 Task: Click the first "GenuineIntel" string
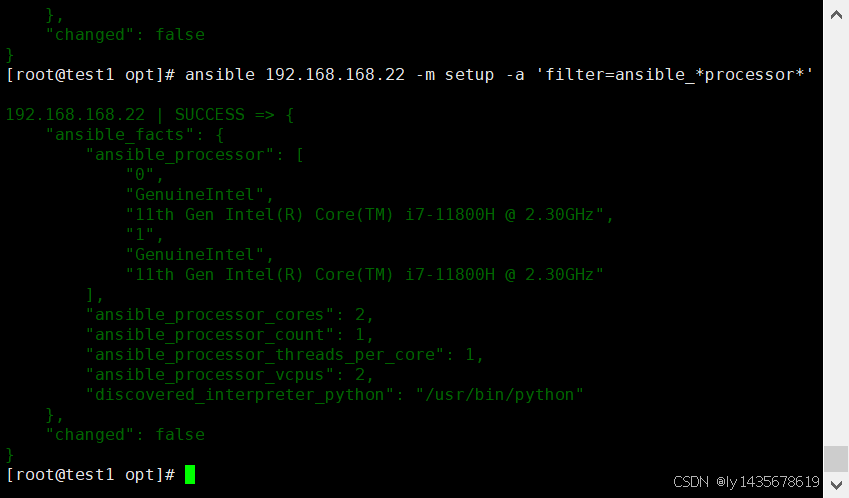pyautogui.click(x=199, y=195)
